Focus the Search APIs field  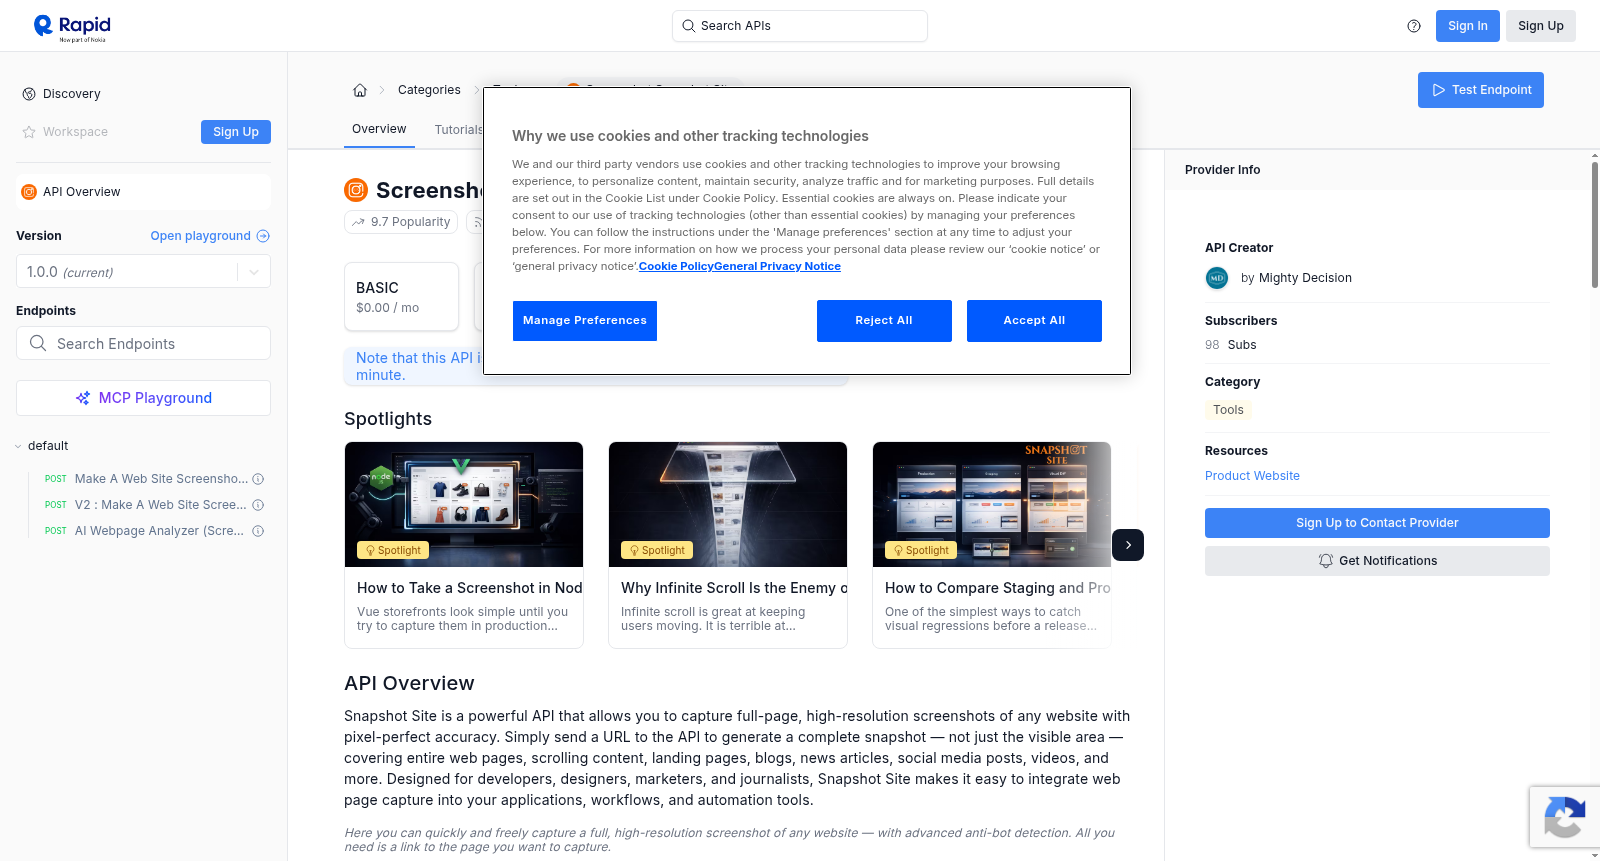click(800, 26)
